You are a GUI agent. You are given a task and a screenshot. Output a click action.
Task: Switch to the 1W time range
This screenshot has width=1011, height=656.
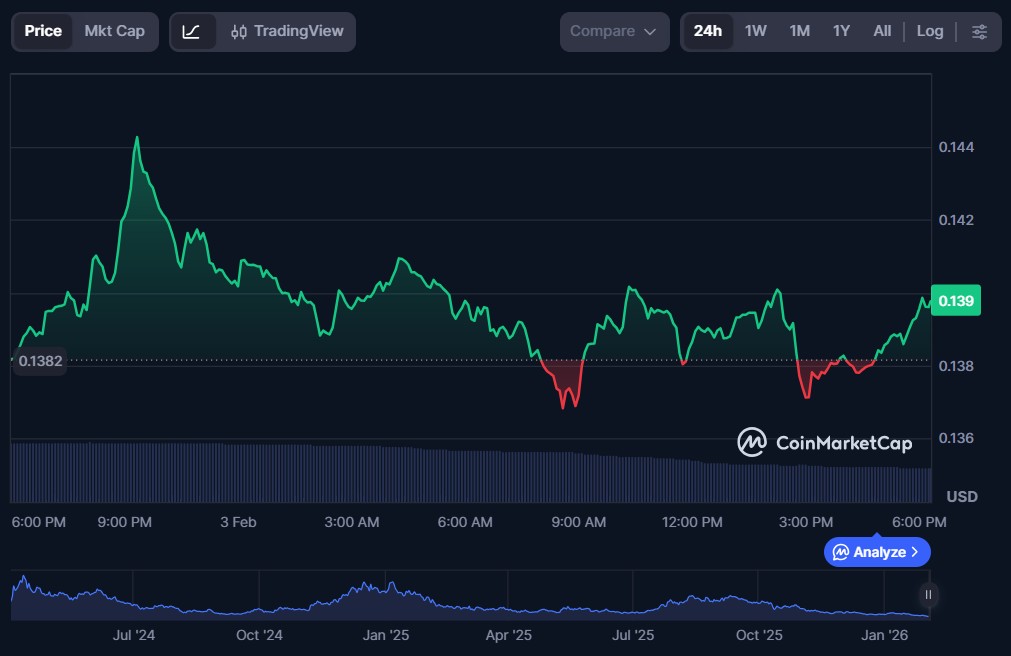(756, 32)
